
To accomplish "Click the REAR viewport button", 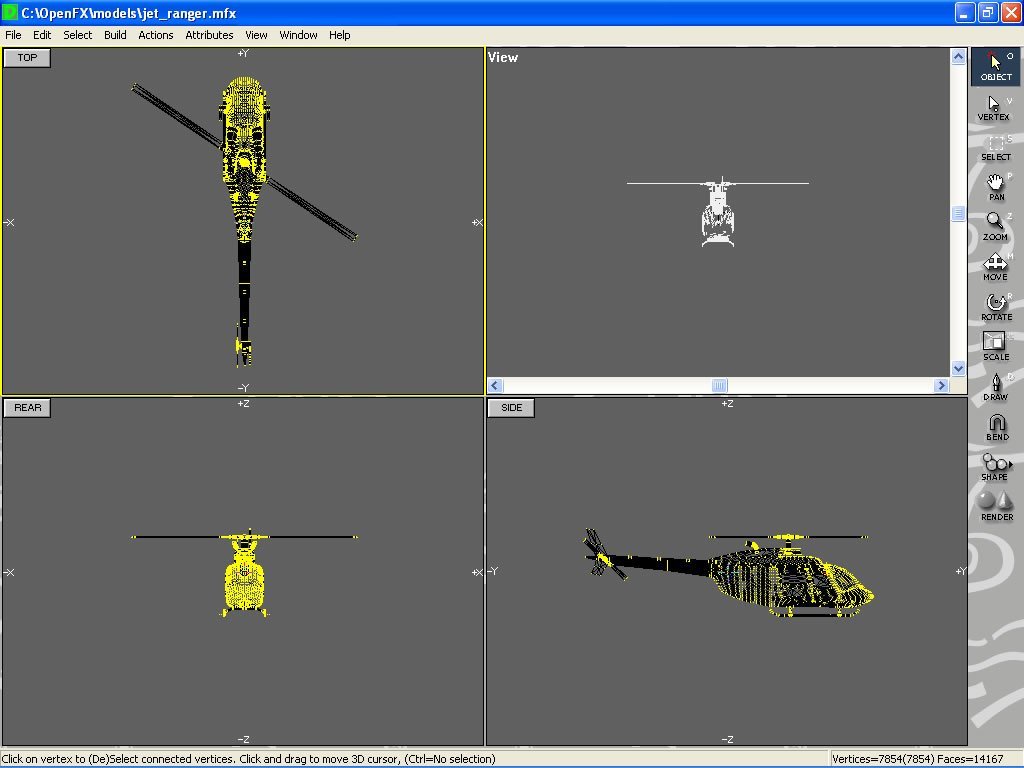I will coord(27,408).
